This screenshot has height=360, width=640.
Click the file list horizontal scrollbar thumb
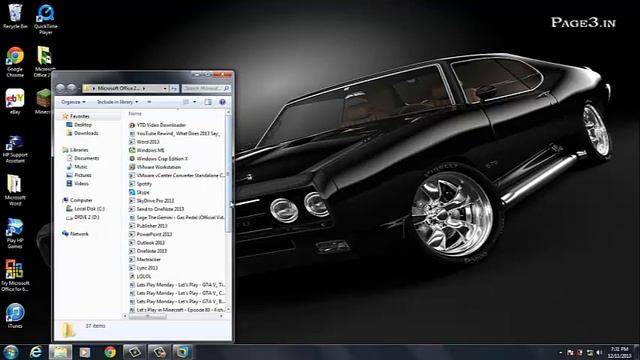tap(148, 316)
